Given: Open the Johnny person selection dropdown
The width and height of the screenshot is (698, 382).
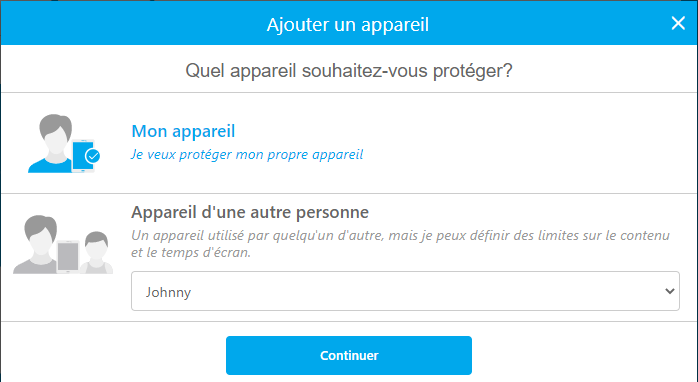Looking at the screenshot, I should (x=405, y=291).
